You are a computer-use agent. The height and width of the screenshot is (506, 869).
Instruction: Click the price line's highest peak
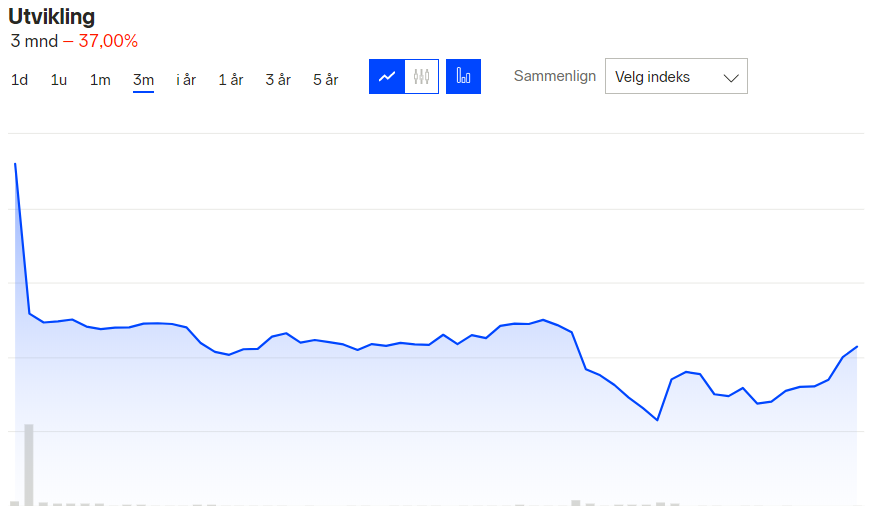tap(15, 163)
